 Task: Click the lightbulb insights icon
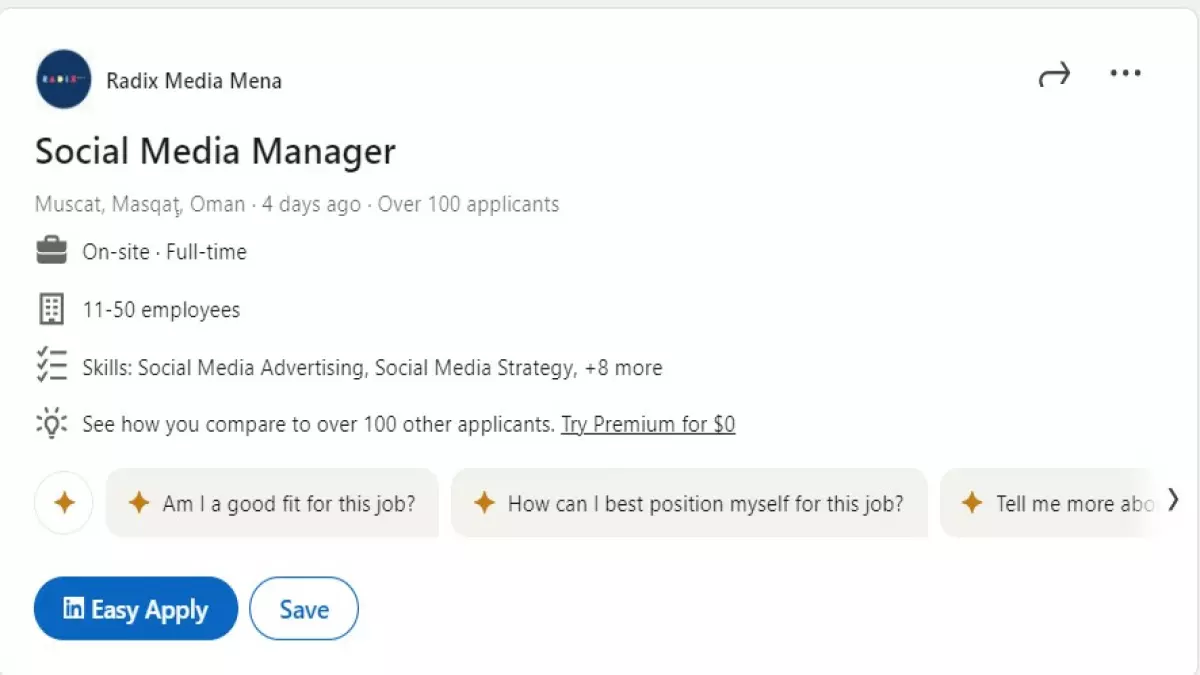[51, 424]
